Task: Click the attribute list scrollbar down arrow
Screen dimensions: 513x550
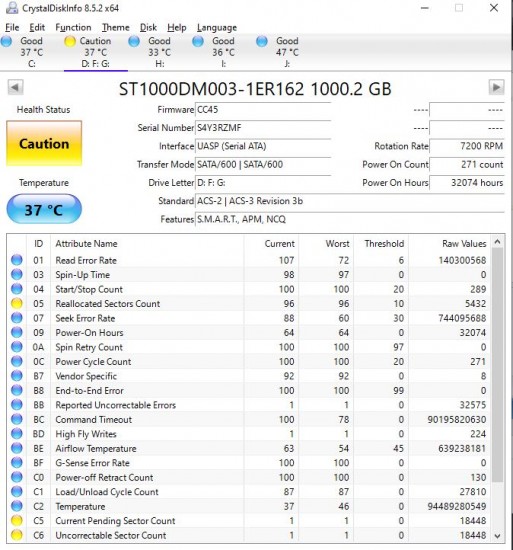Action: 497,536
